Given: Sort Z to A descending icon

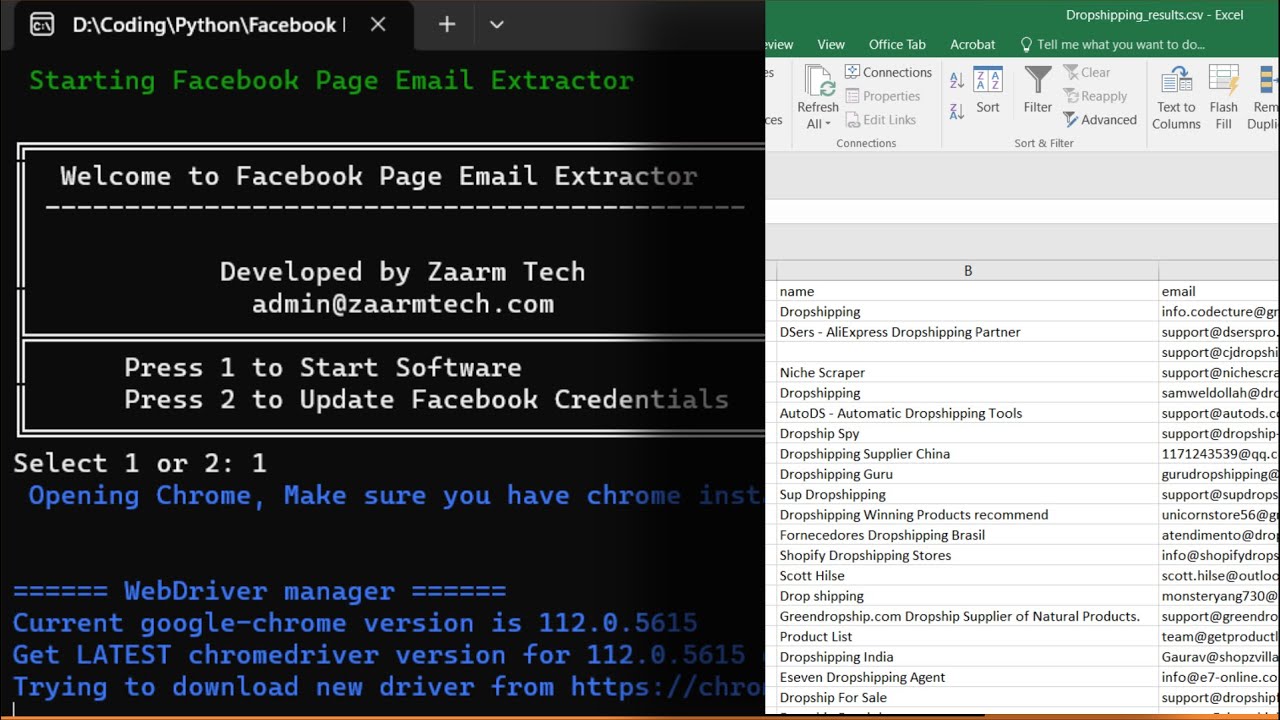Looking at the screenshot, I should click(957, 111).
